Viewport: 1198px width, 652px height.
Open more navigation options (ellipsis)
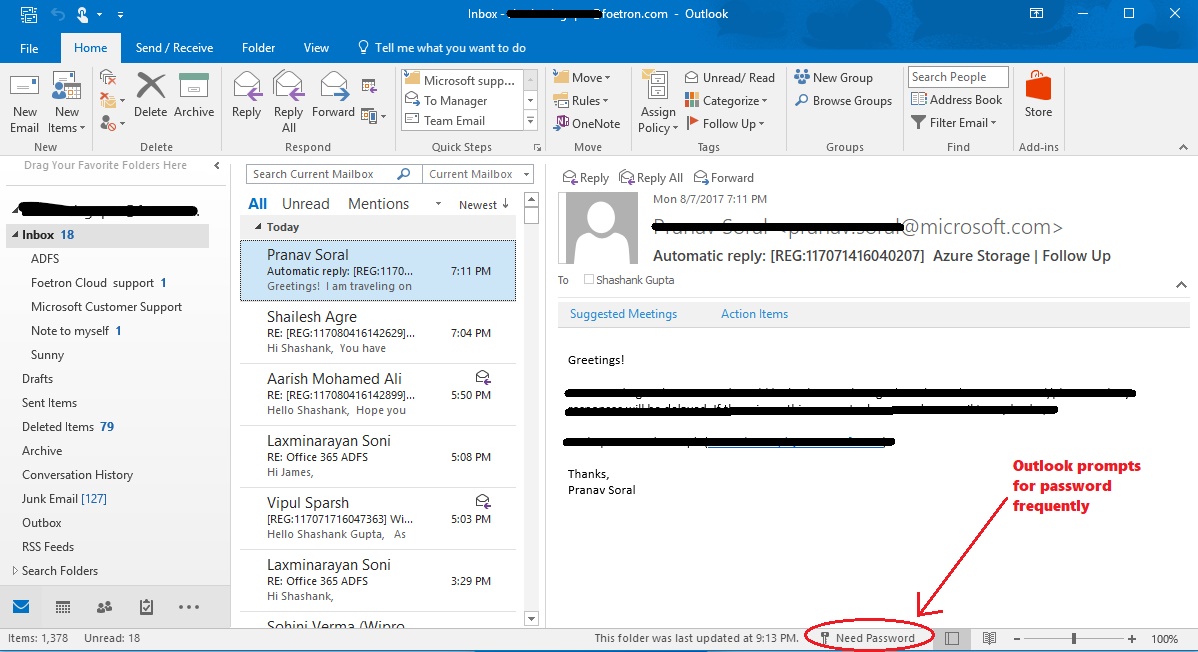189,607
